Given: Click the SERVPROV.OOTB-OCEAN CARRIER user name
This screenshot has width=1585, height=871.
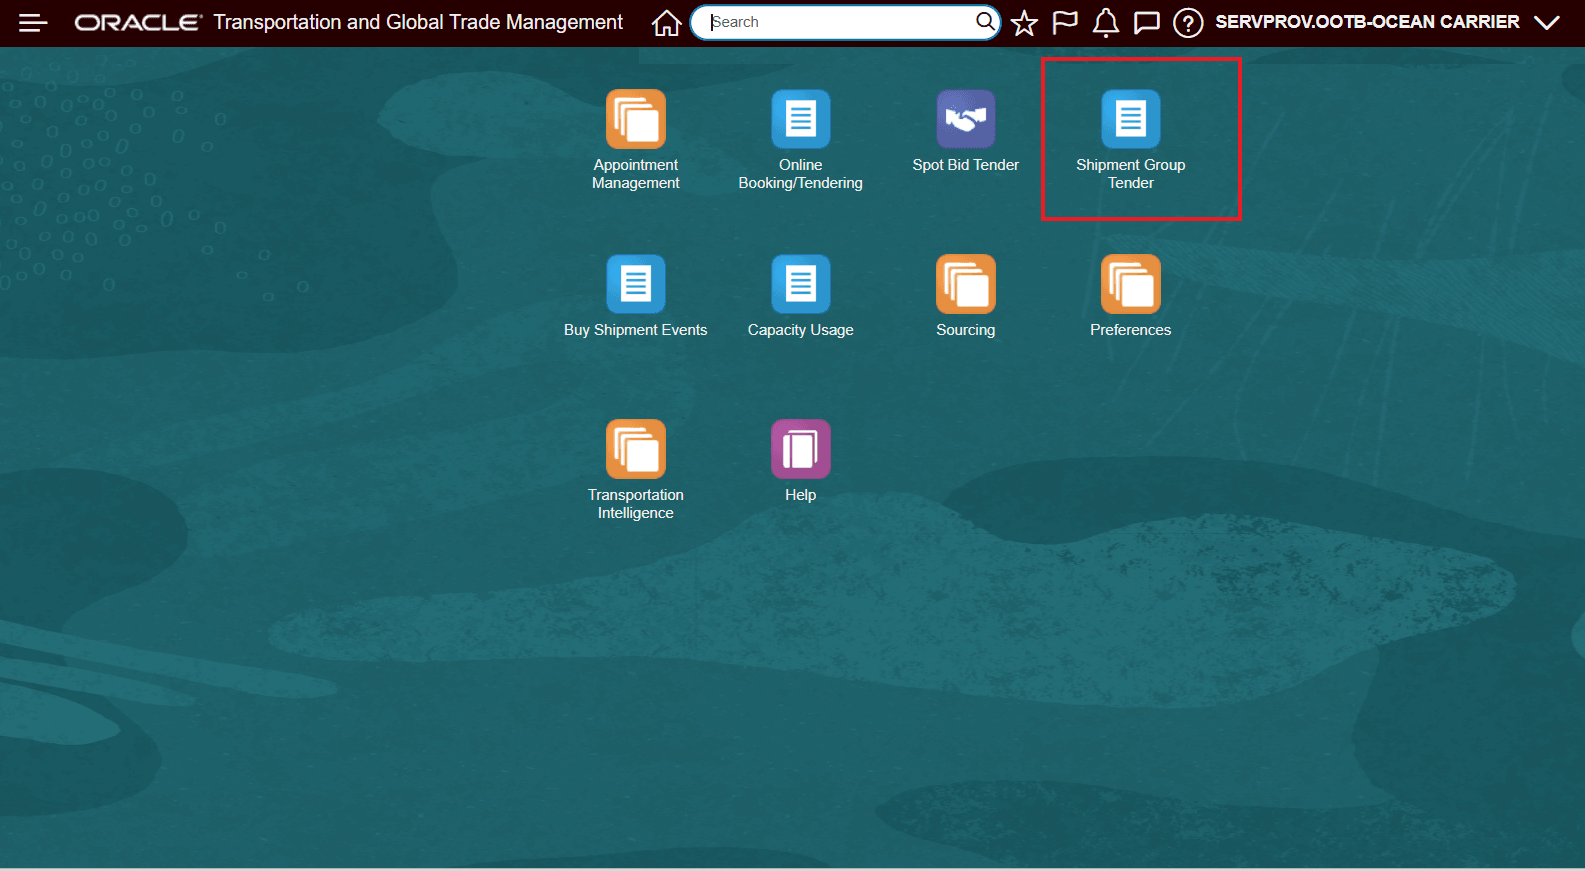Looking at the screenshot, I should (x=1367, y=22).
